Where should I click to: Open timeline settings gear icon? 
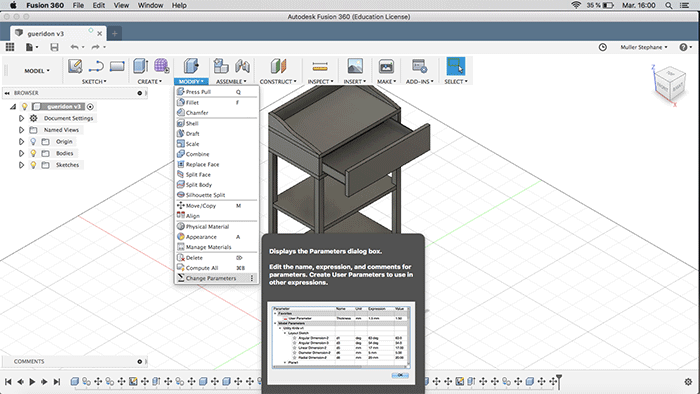pos(688,382)
